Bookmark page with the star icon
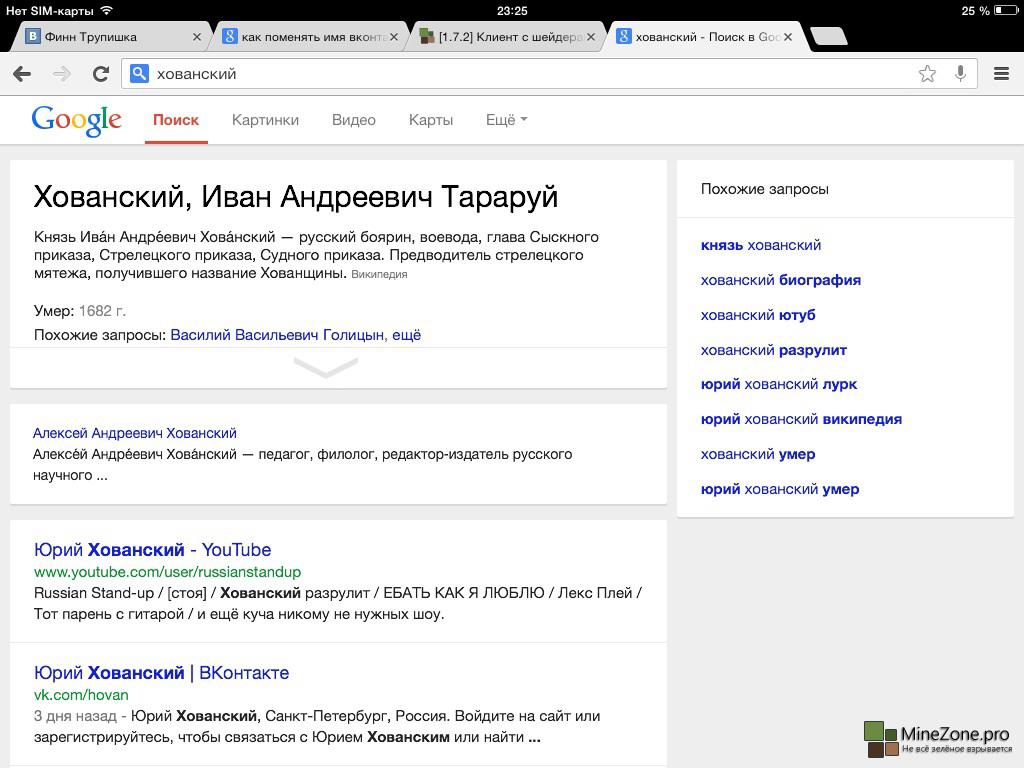1024x768 pixels. click(x=927, y=73)
